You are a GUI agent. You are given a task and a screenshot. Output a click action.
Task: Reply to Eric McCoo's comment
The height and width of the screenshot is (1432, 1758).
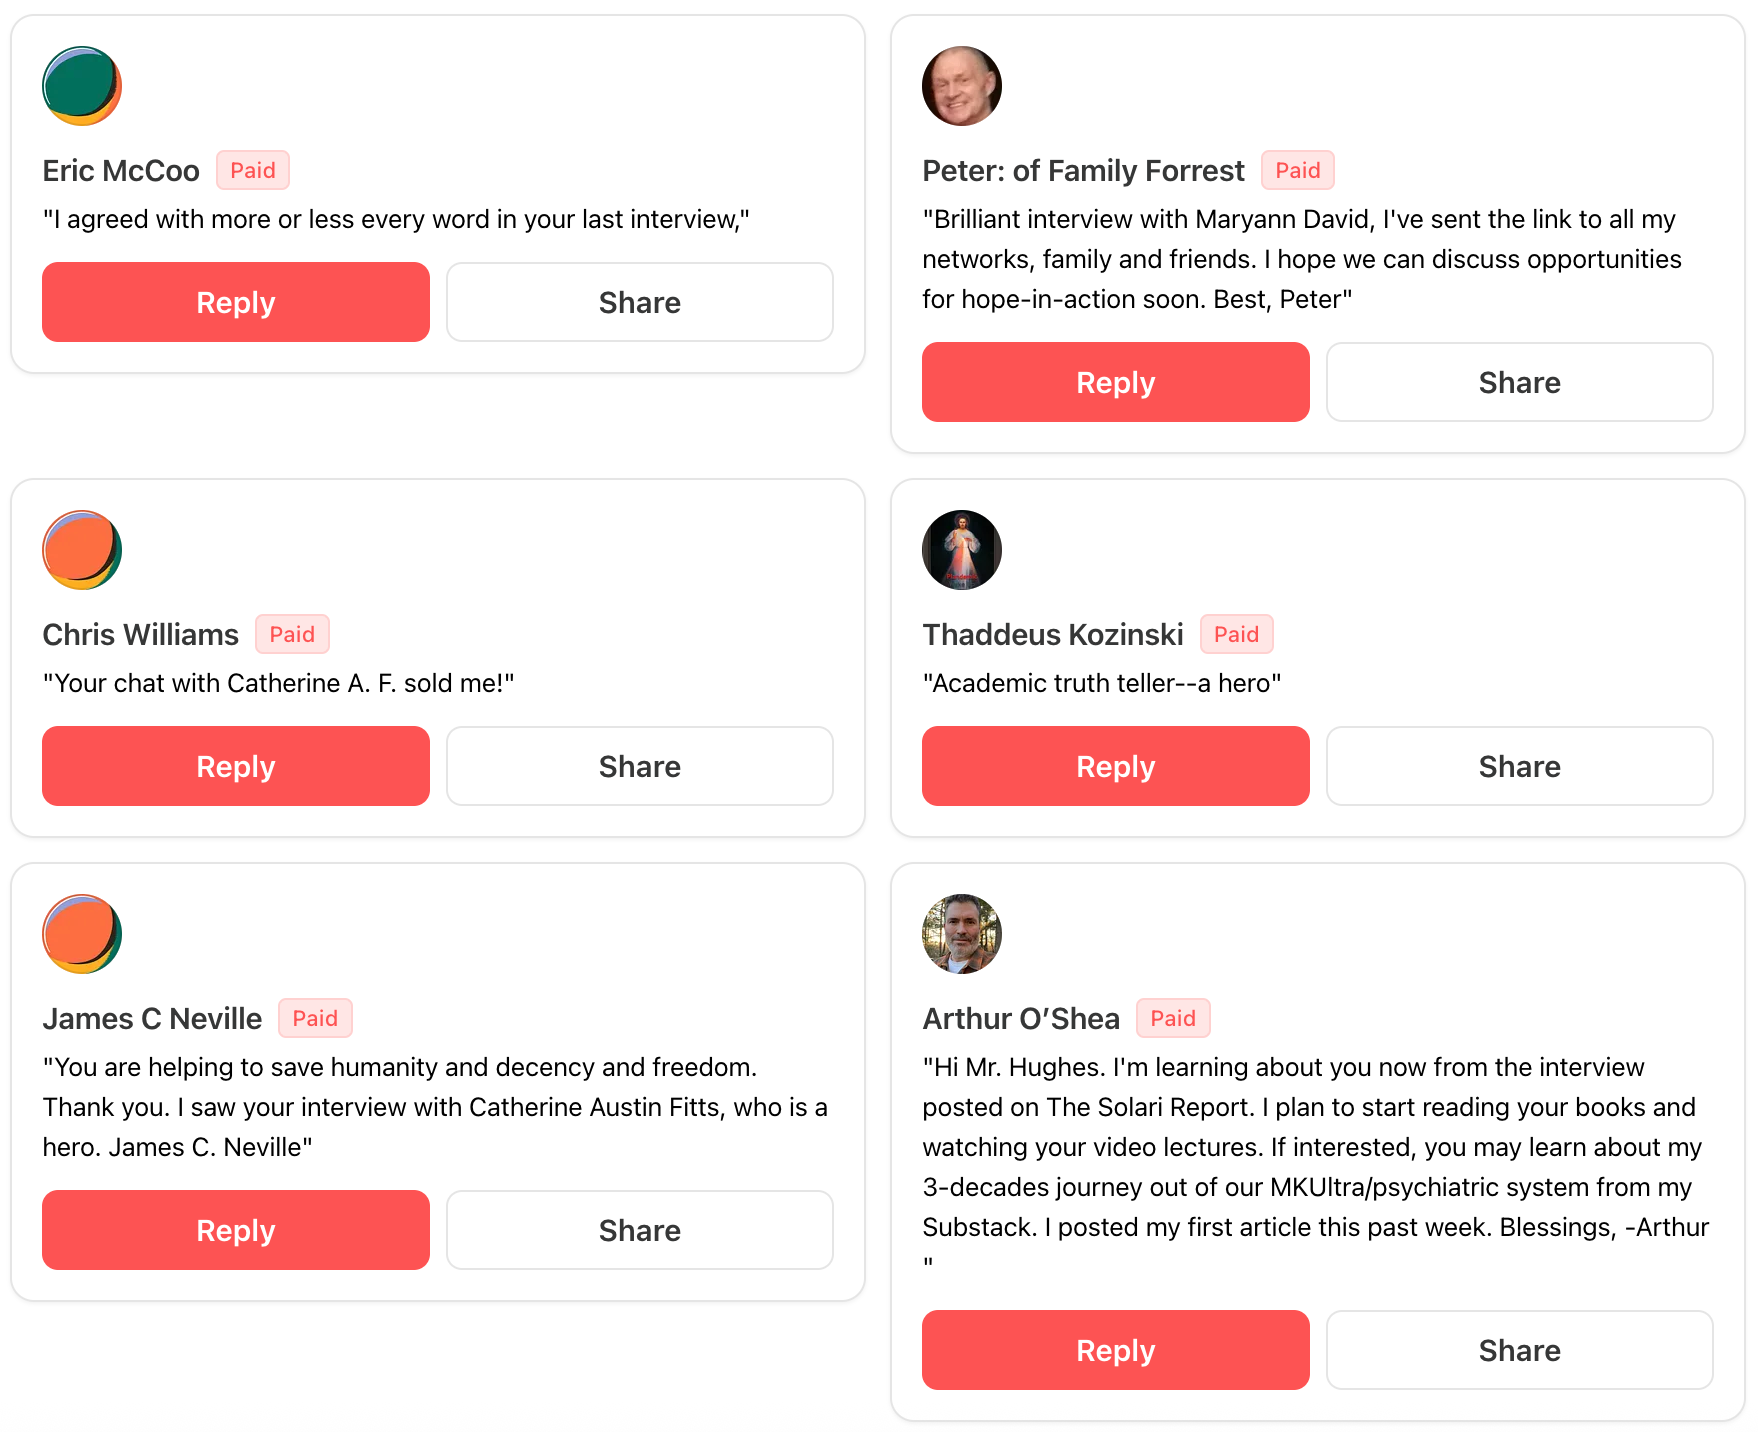[x=236, y=302]
